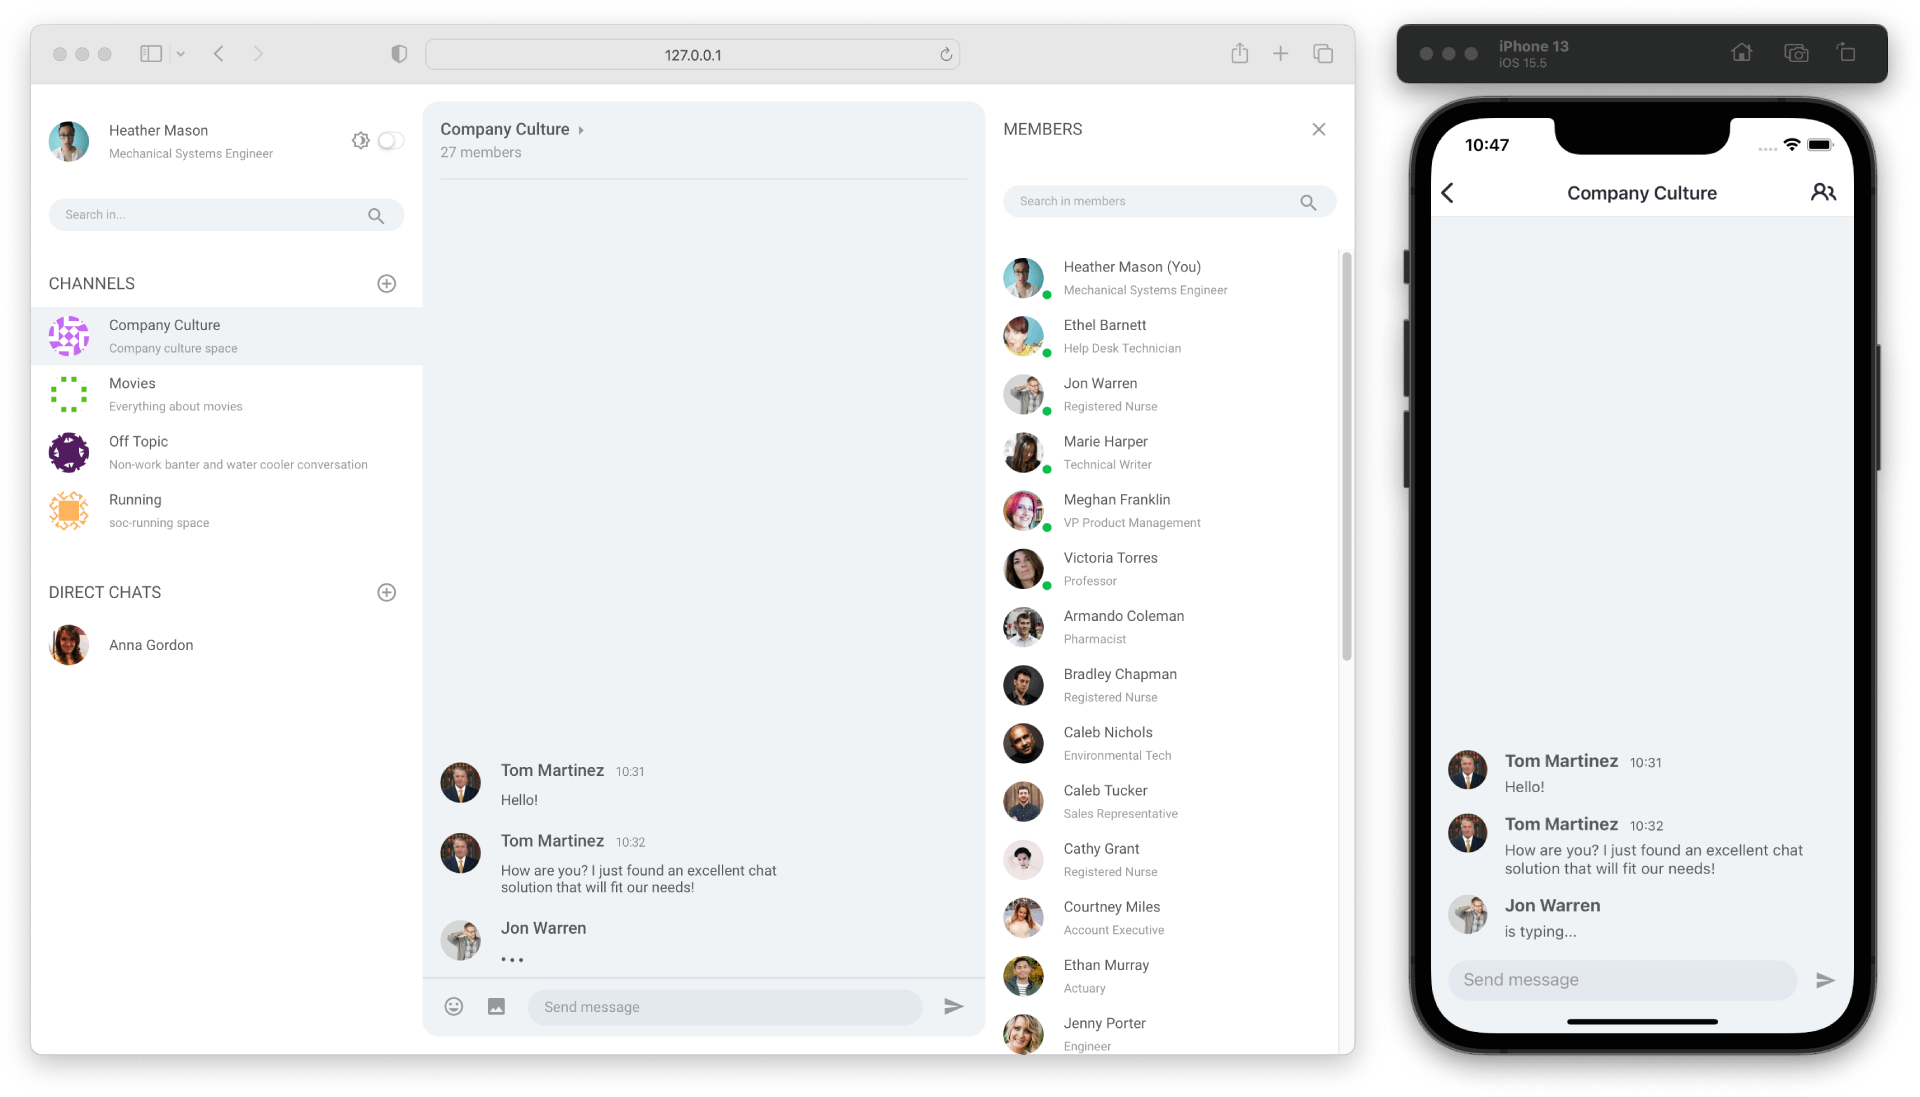Click the notification settings icon for Heather Mason

[360, 140]
